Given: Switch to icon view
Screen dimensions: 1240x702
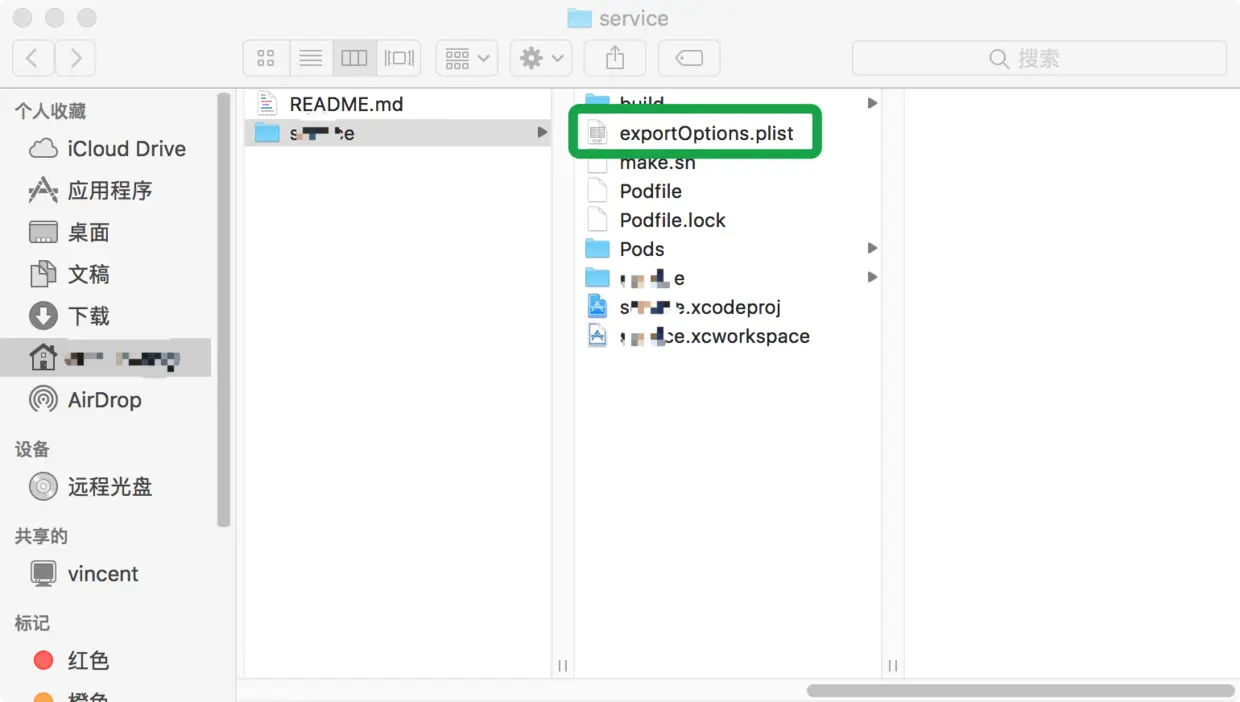Looking at the screenshot, I should [x=266, y=58].
